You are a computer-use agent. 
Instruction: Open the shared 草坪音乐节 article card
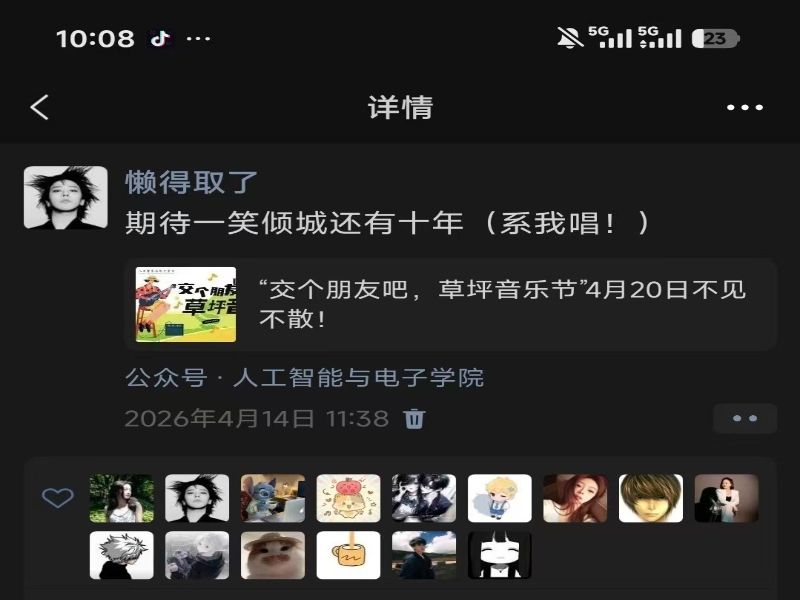pyautogui.click(x=451, y=305)
